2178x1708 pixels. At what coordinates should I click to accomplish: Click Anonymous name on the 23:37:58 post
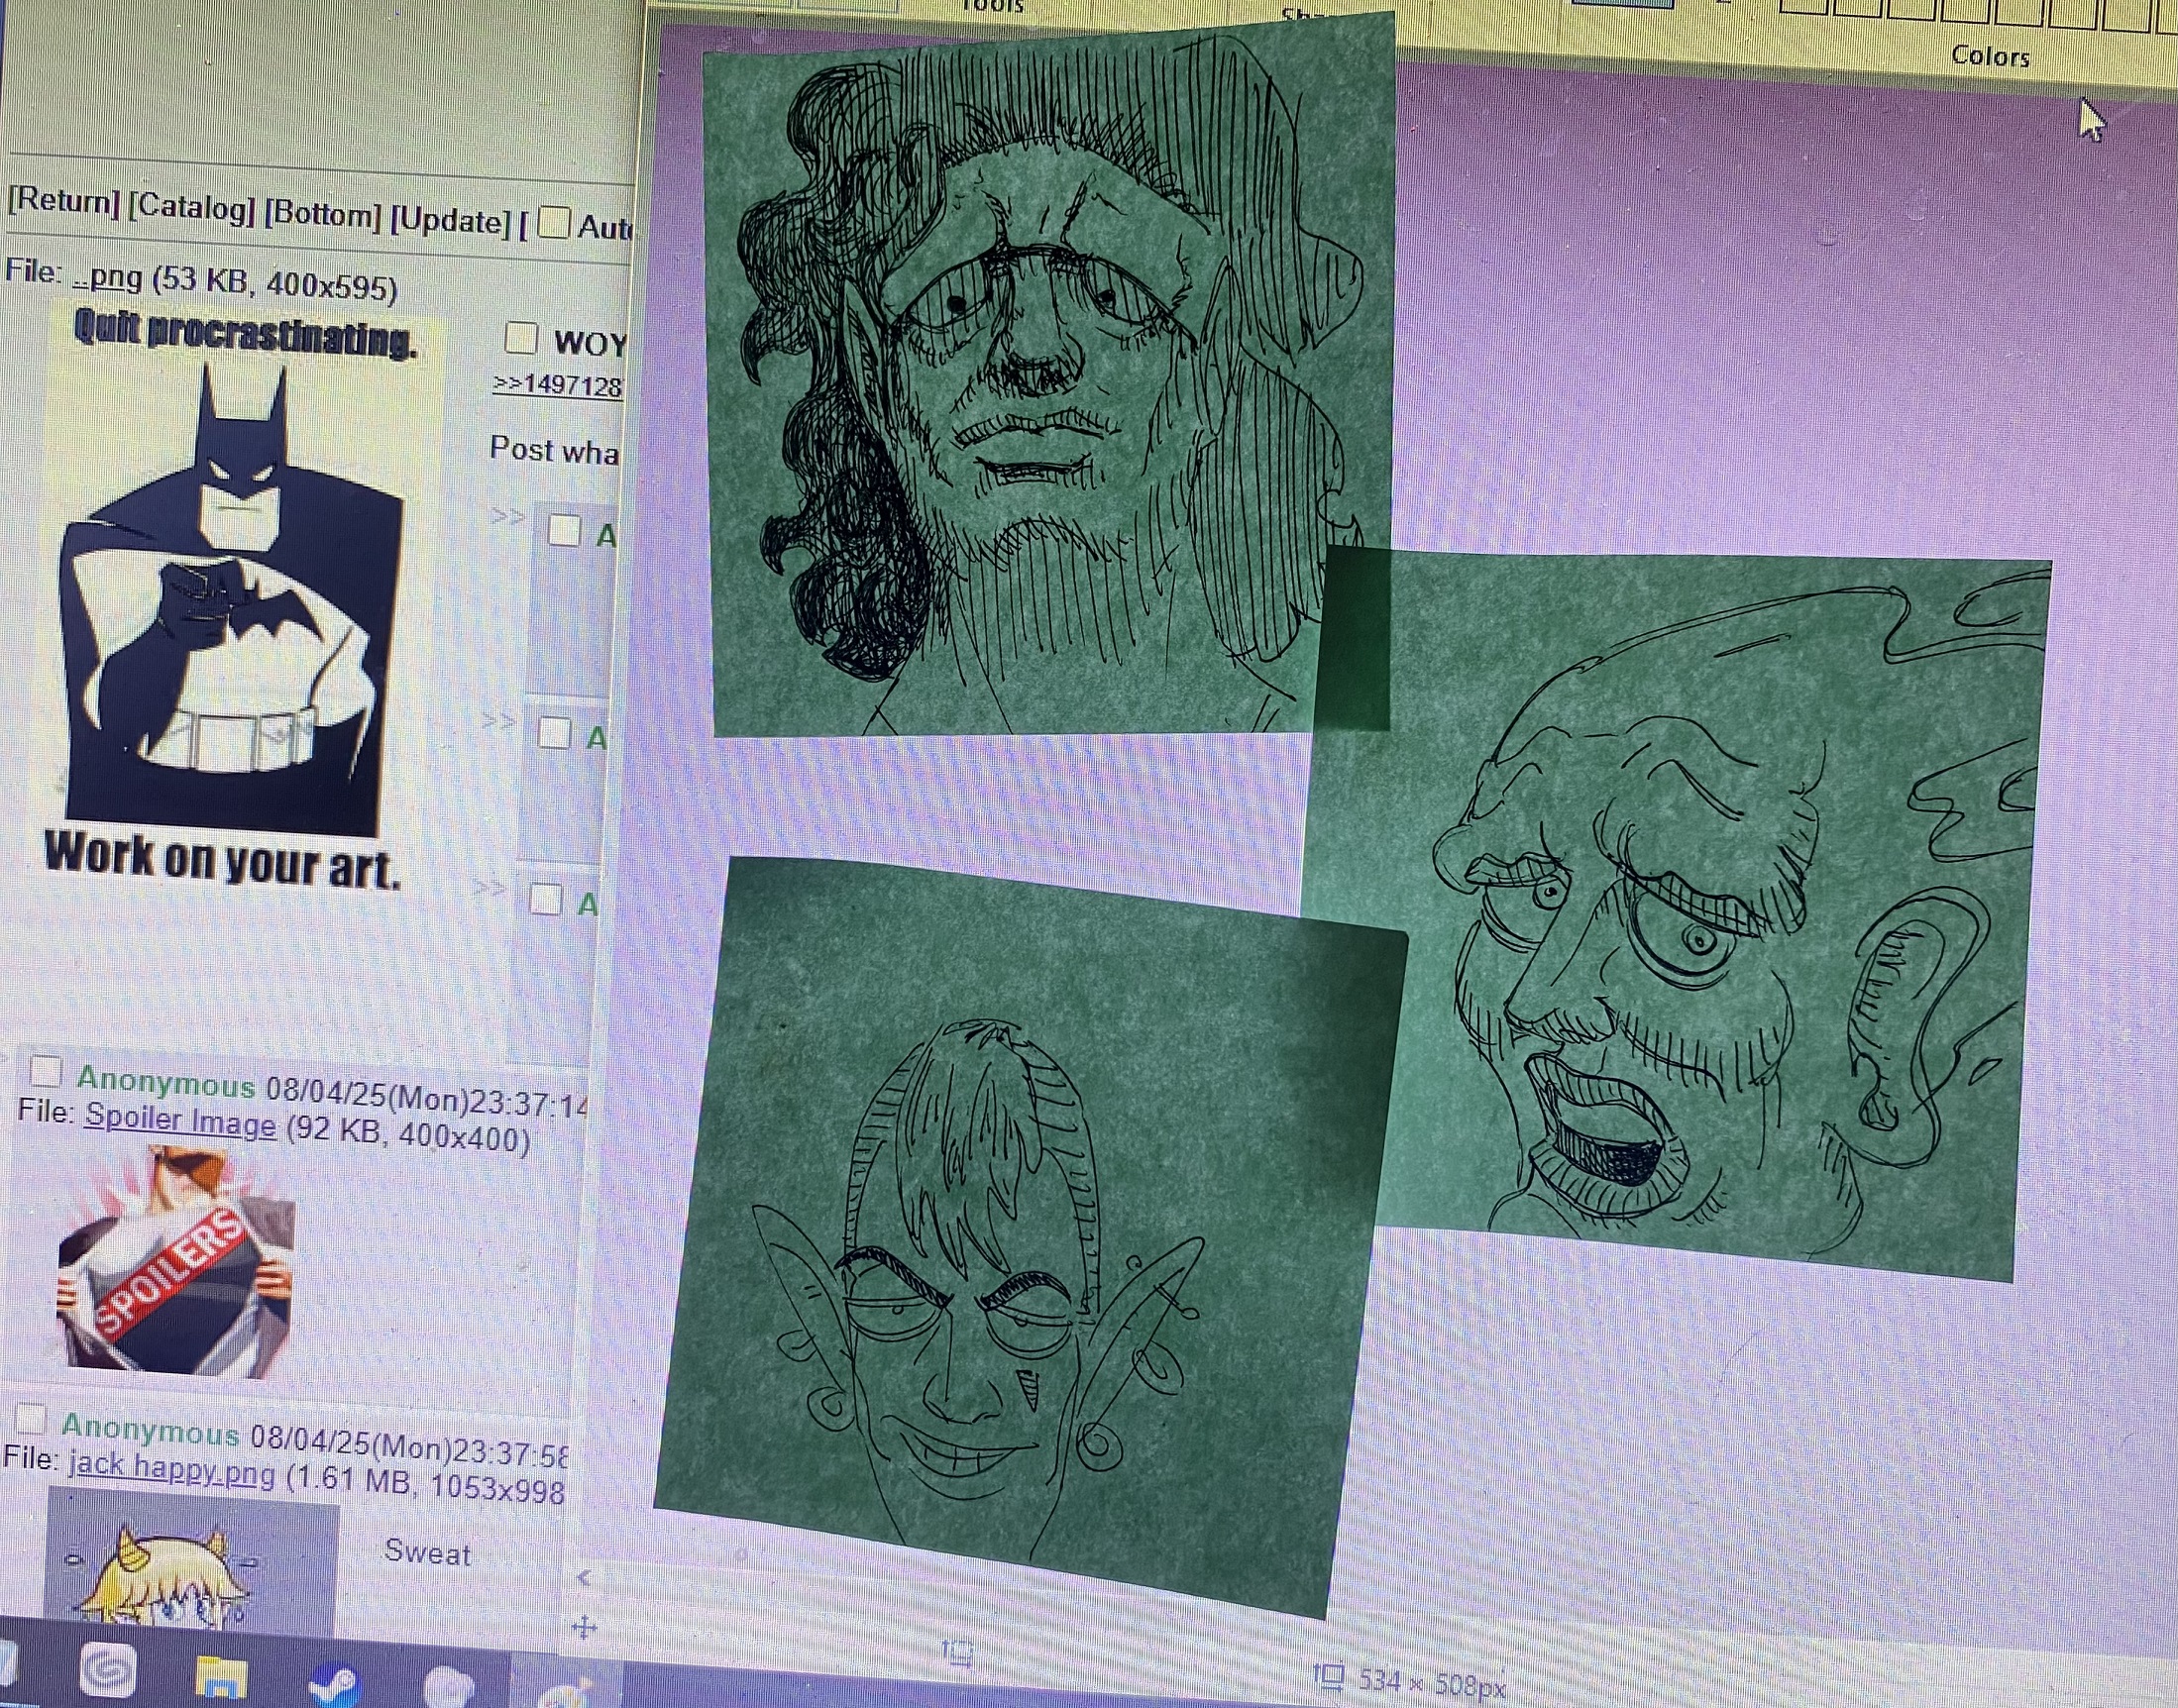click(150, 1430)
